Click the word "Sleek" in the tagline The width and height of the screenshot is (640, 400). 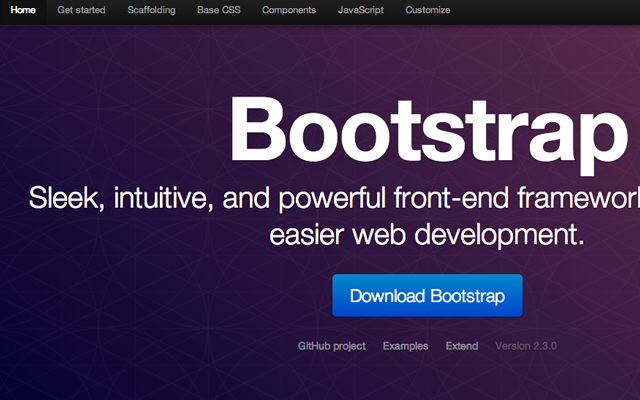pos(65,198)
